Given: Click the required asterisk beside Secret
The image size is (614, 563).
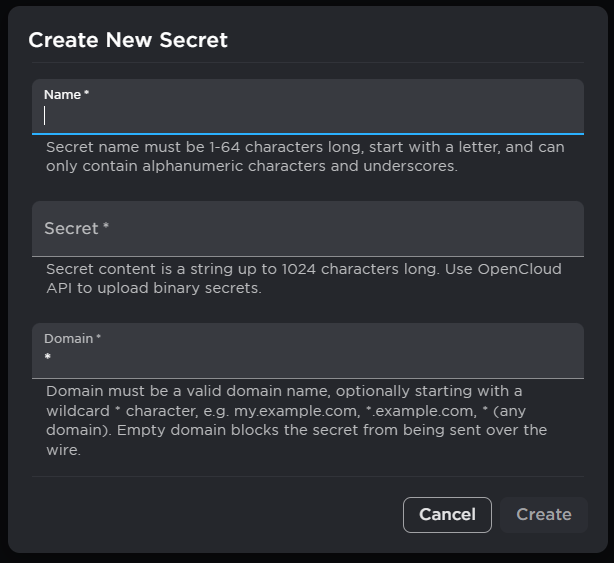Looking at the screenshot, I should tap(106, 228).
